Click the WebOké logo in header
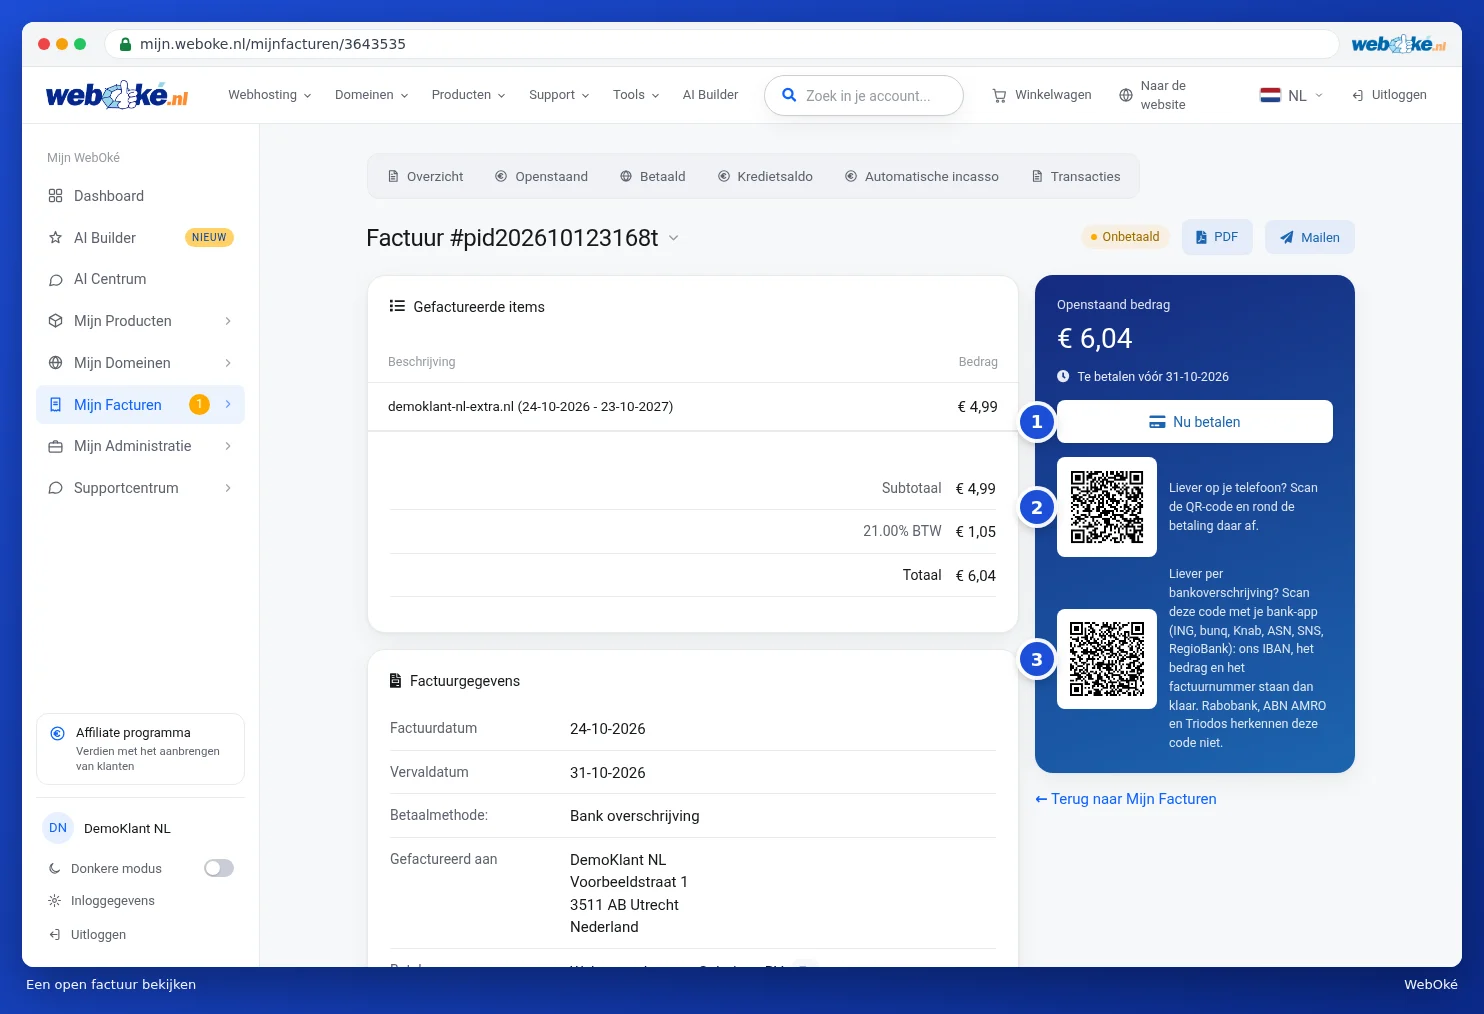This screenshot has height=1014, width=1484. tap(117, 95)
